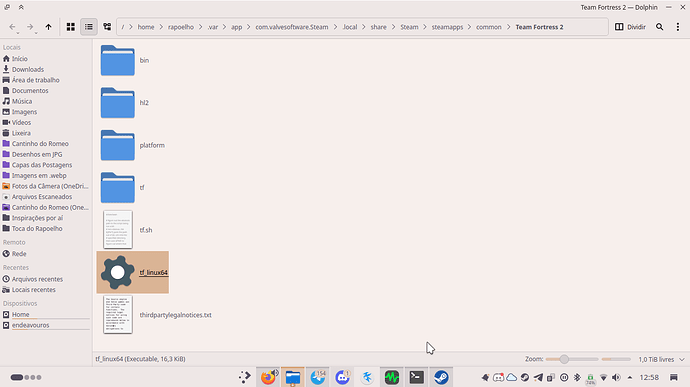The width and height of the screenshot is (690, 387).
Task: Open the Dolphin search icon
Action: click(659, 27)
